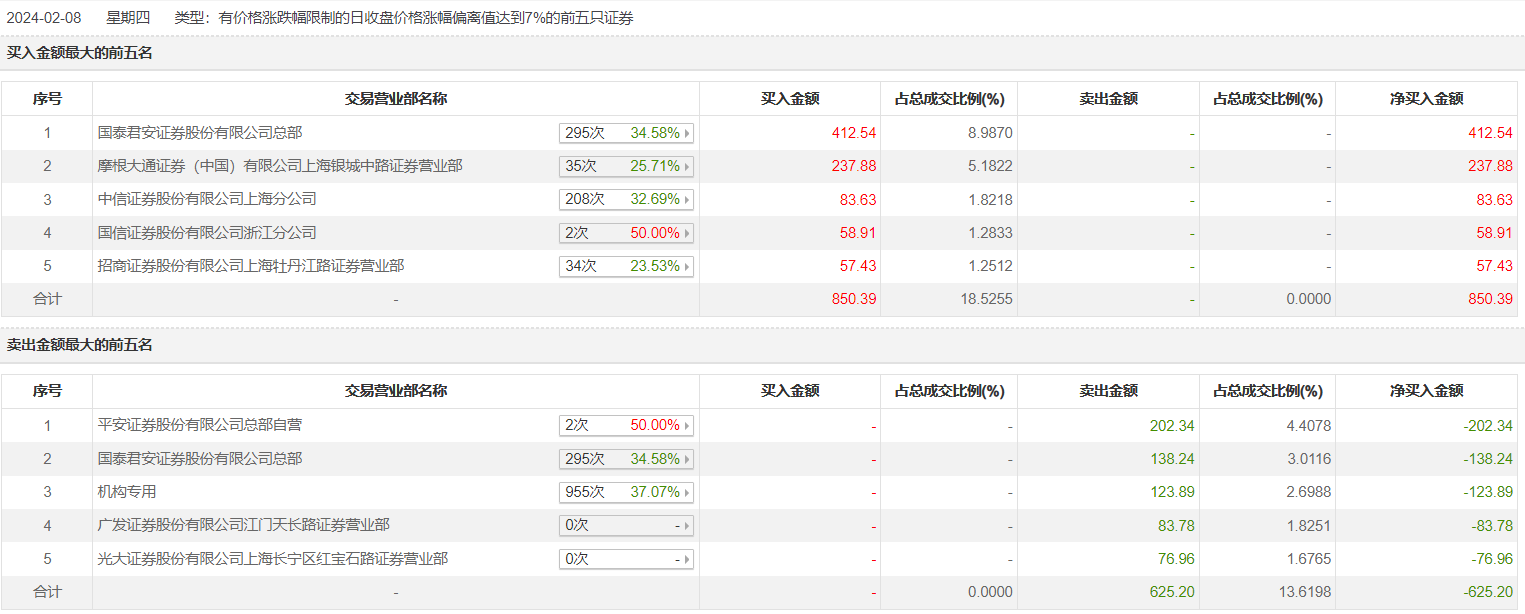
Task: Click the 卖出金额最大的前五名 section title
Action: [x=80, y=345]
